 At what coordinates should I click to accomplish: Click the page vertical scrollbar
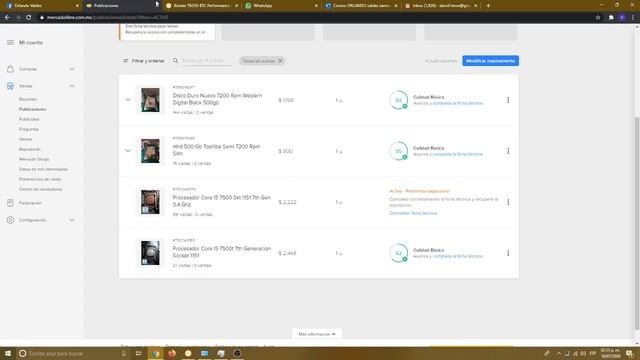(637, 224)
